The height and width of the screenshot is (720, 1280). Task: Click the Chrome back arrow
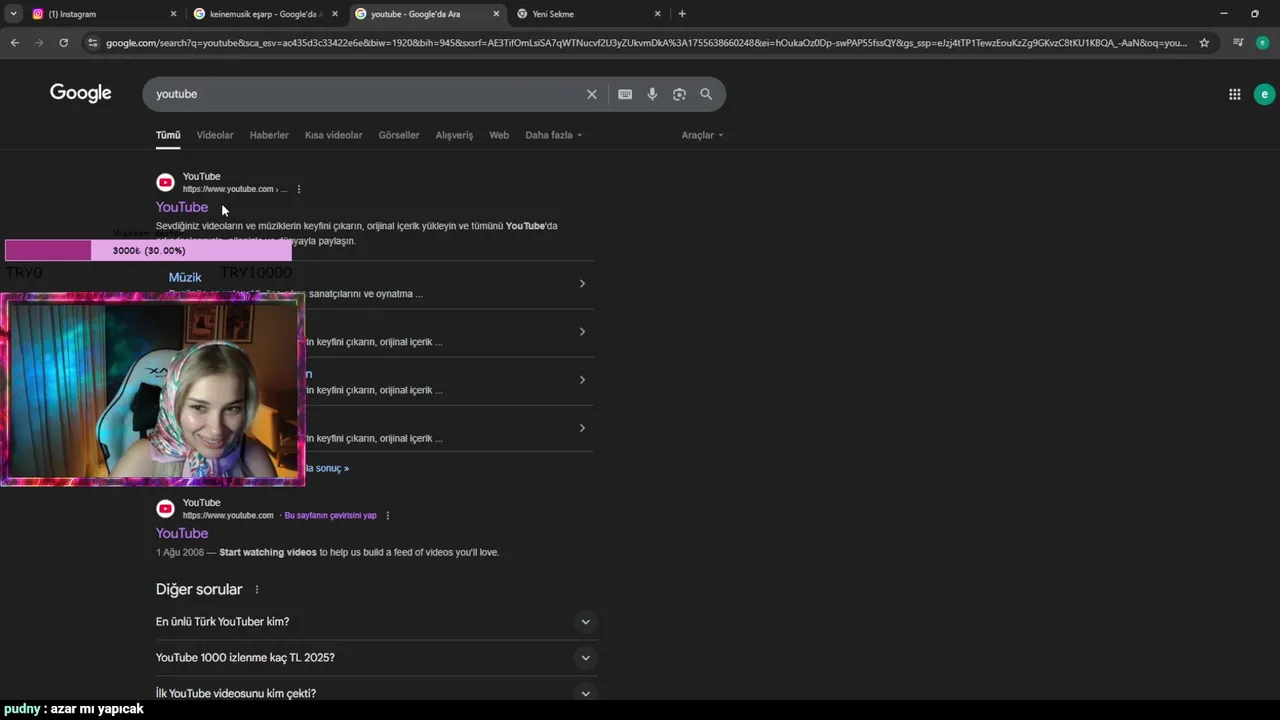14,43
